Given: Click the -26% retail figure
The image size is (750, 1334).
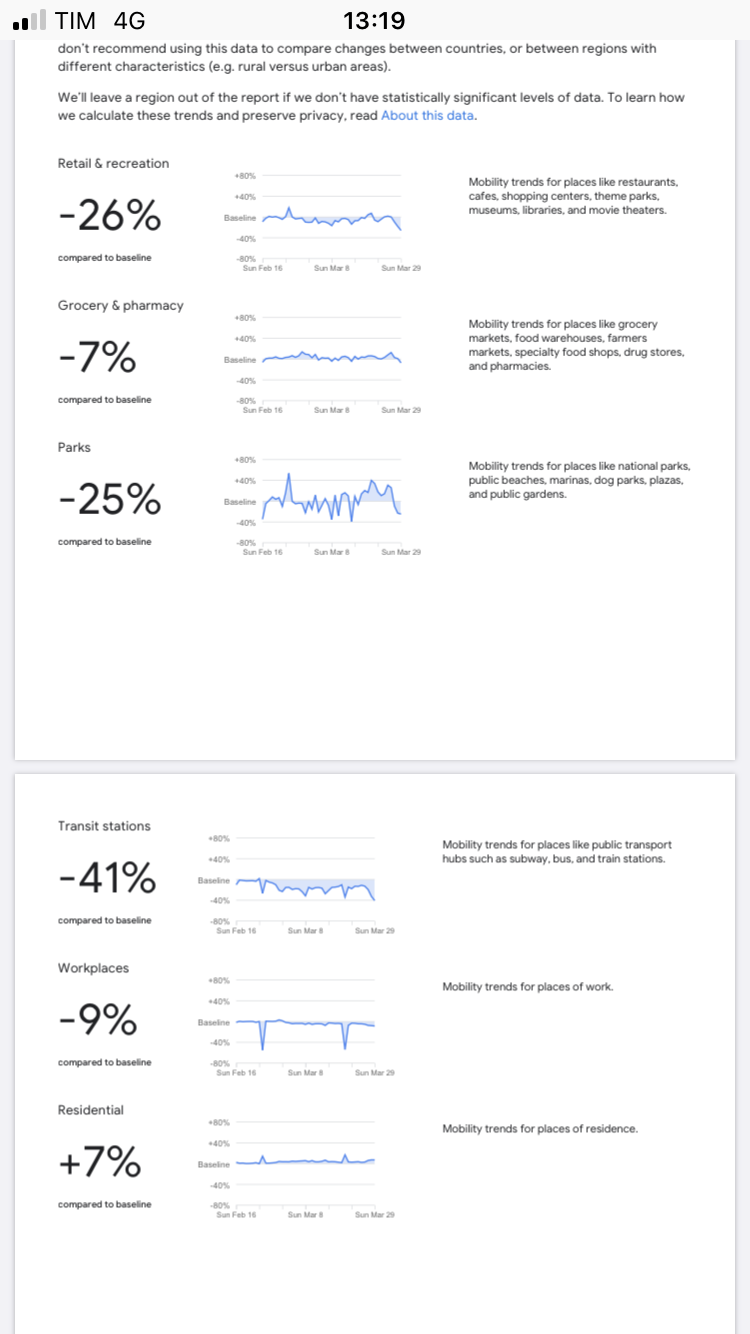Looking at the screenshot, I should (110, 215).
